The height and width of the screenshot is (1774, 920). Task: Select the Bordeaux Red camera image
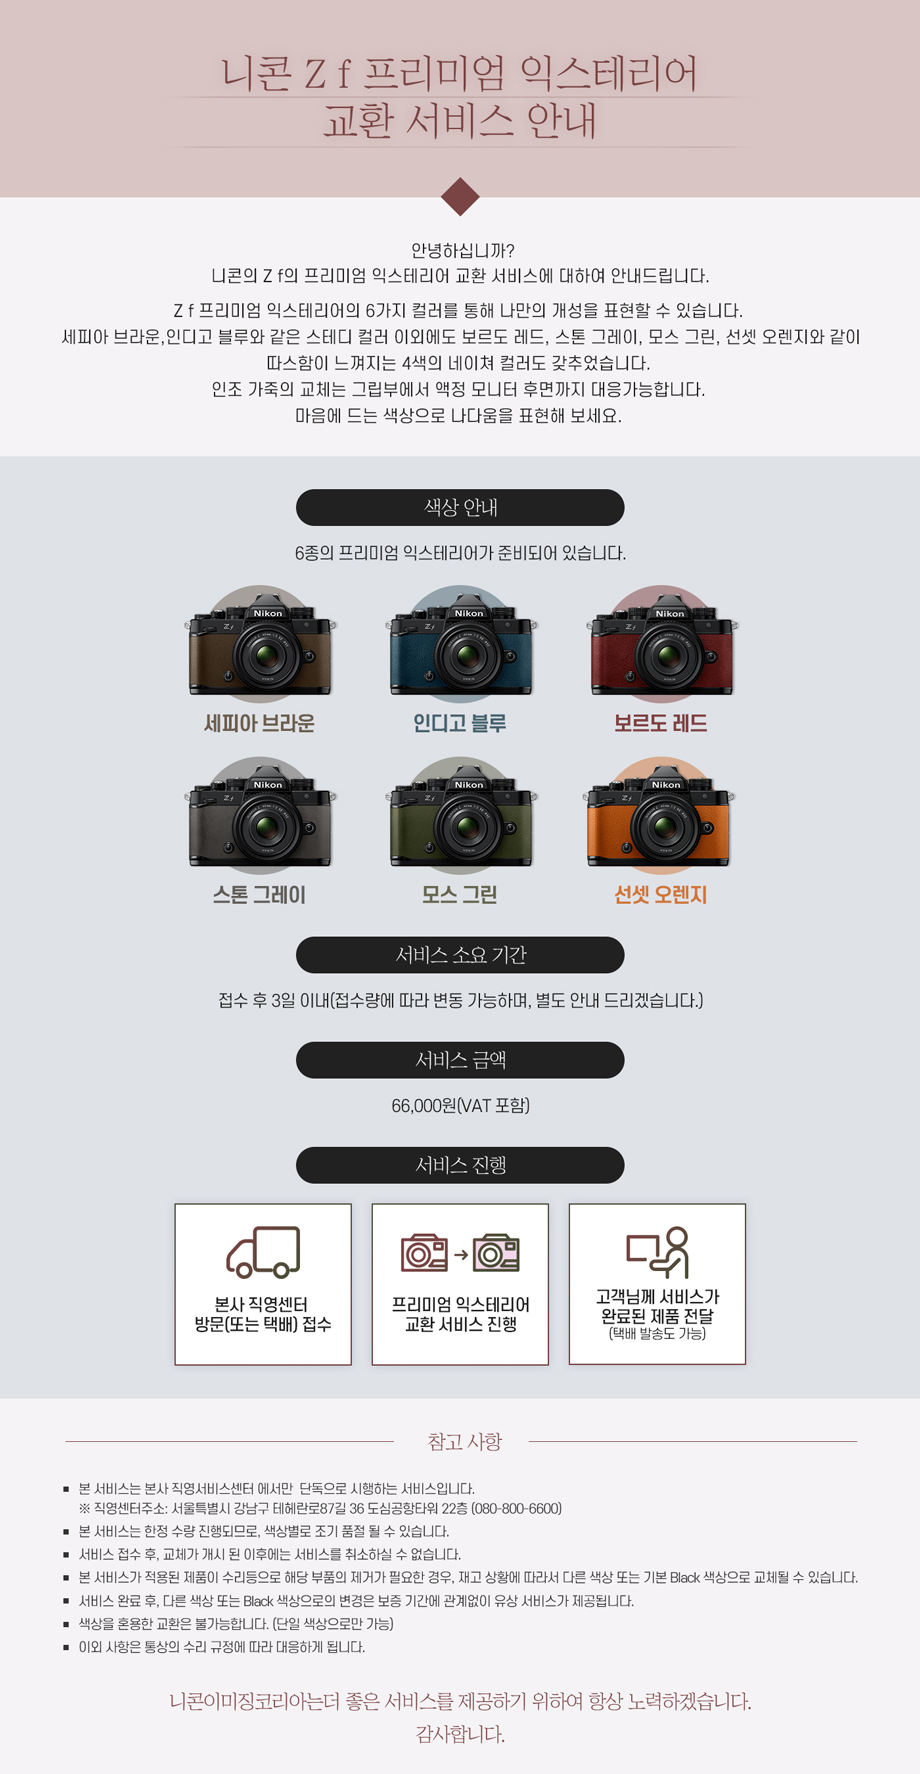tap(661, 645)
